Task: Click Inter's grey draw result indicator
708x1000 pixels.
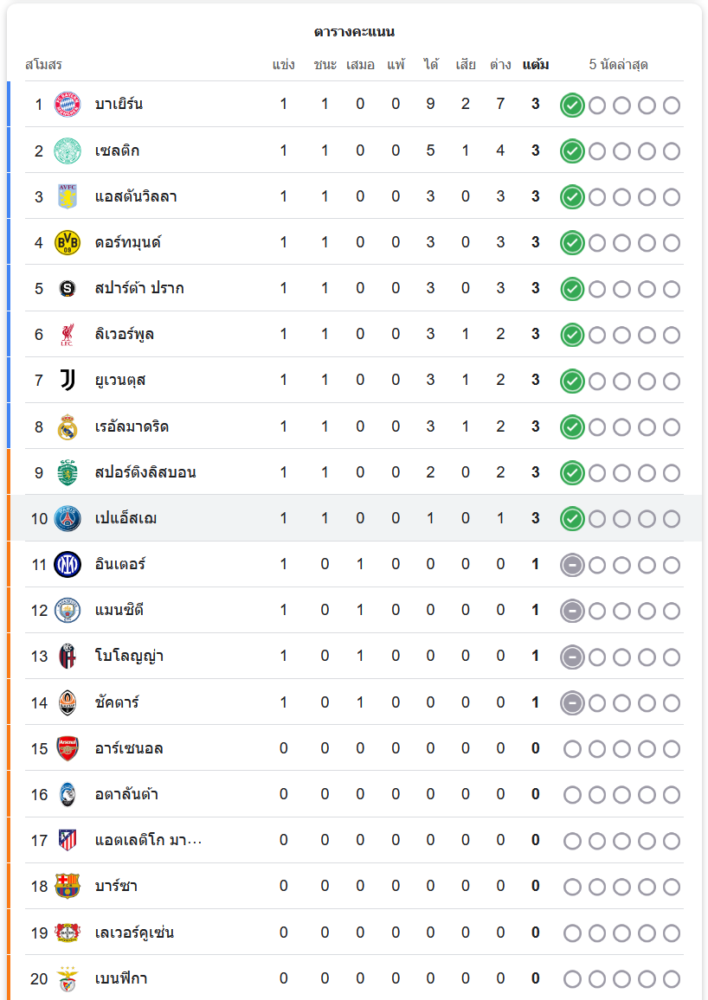Action: click(x=572, y=565)
